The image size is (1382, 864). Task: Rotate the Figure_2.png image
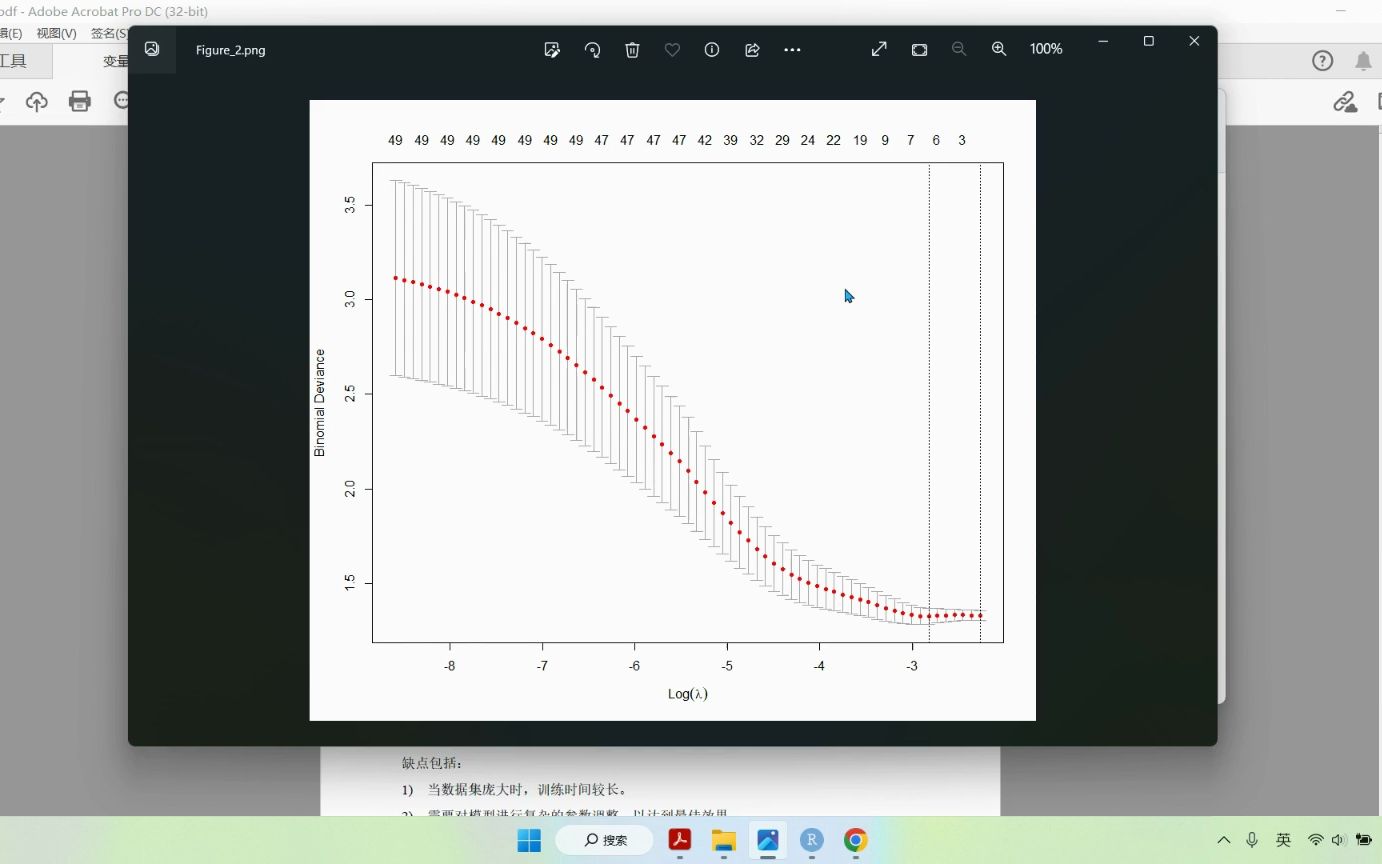(592, 49)
